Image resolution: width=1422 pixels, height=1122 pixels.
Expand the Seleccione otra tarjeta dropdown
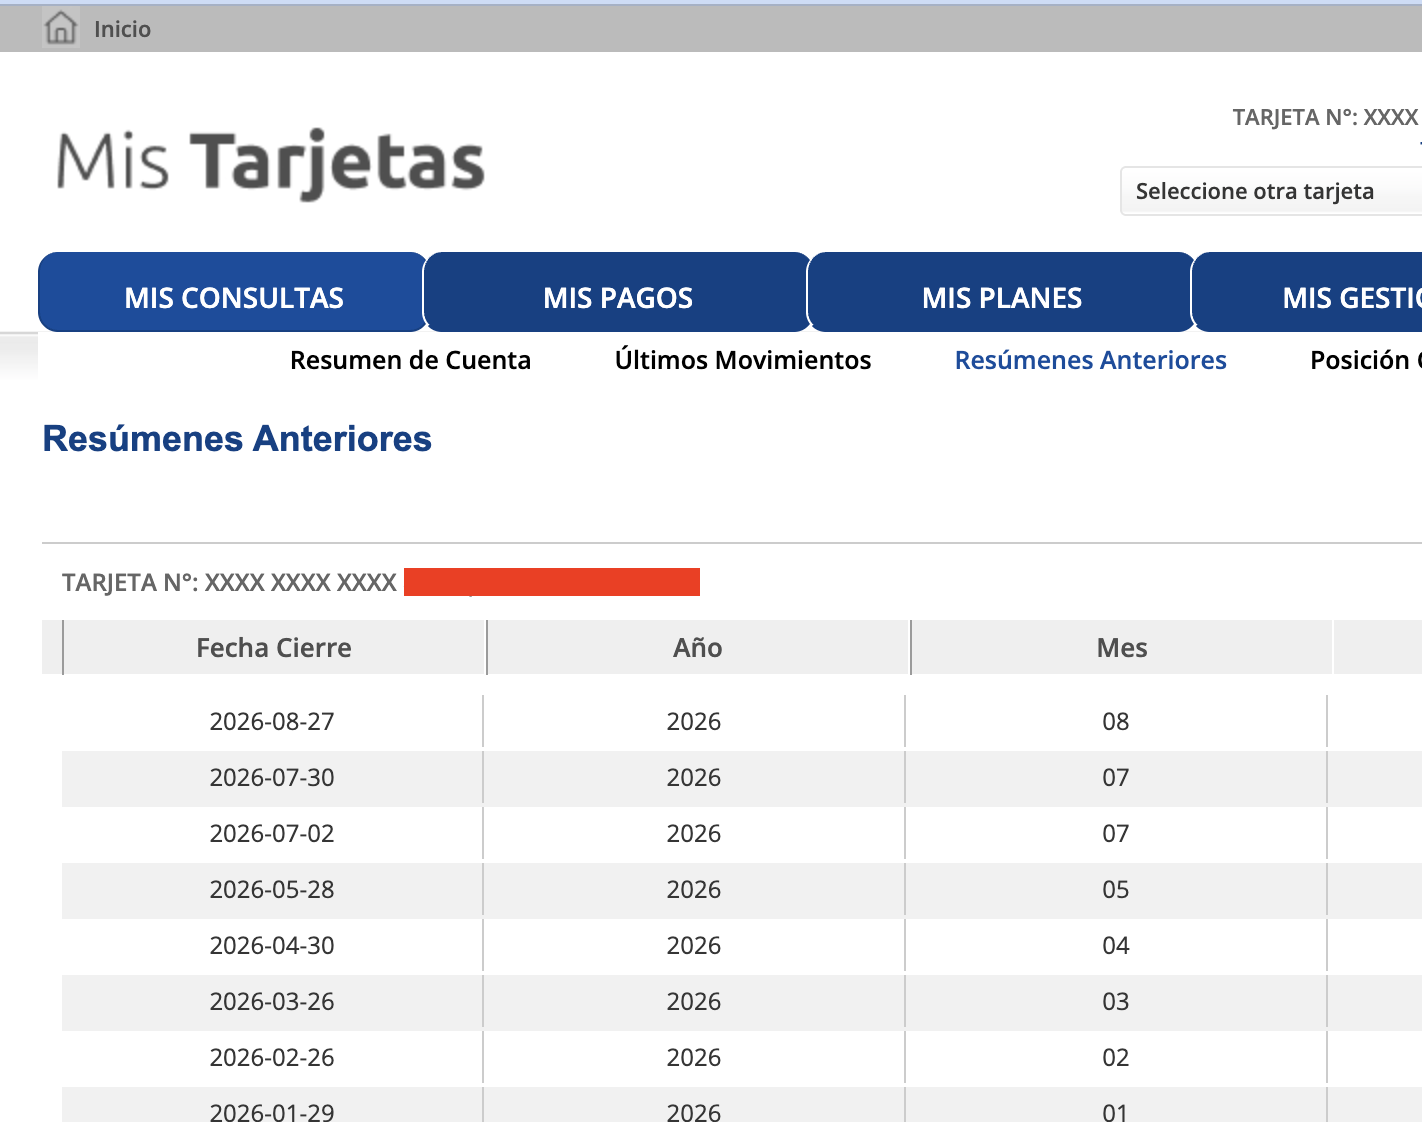click(1271, 191)
